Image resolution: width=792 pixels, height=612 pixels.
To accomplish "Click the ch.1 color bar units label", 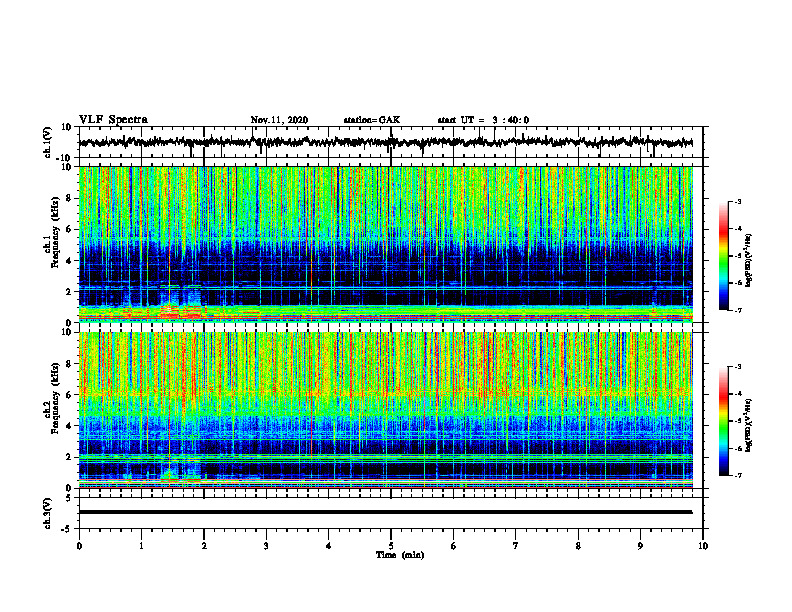I will coord(749,259).
